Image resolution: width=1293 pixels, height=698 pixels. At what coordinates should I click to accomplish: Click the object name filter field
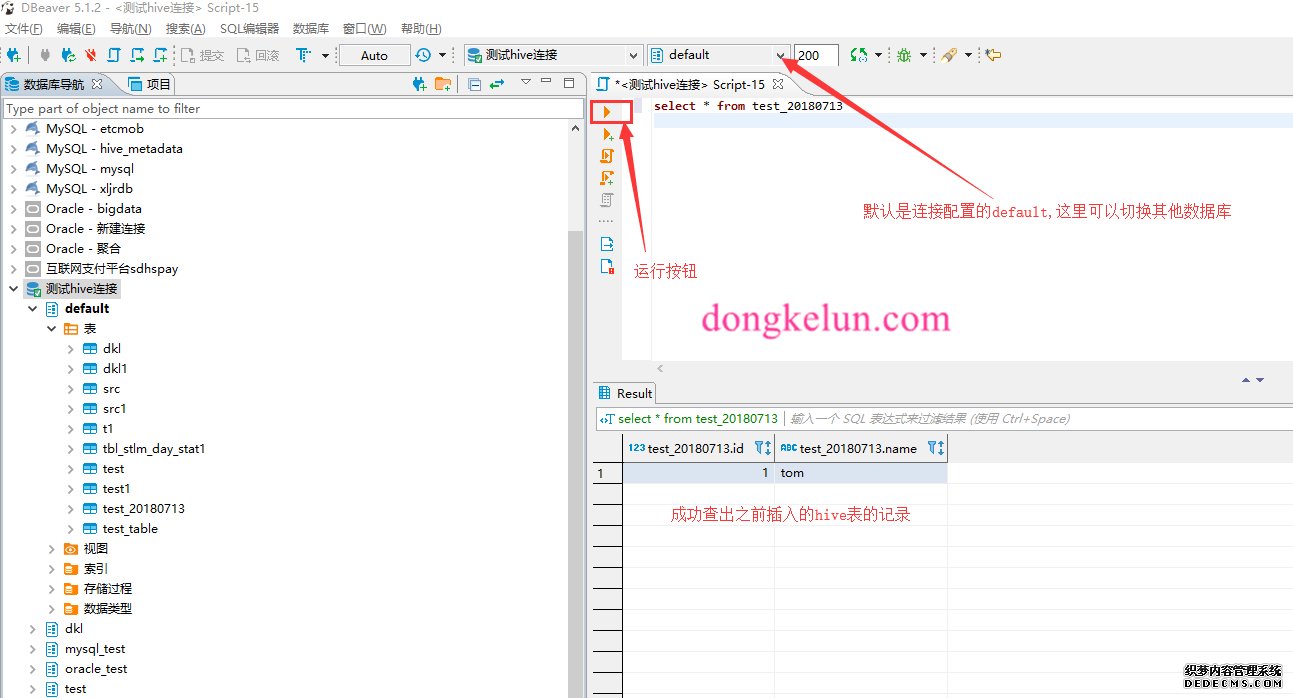click(x=292, y=108)
